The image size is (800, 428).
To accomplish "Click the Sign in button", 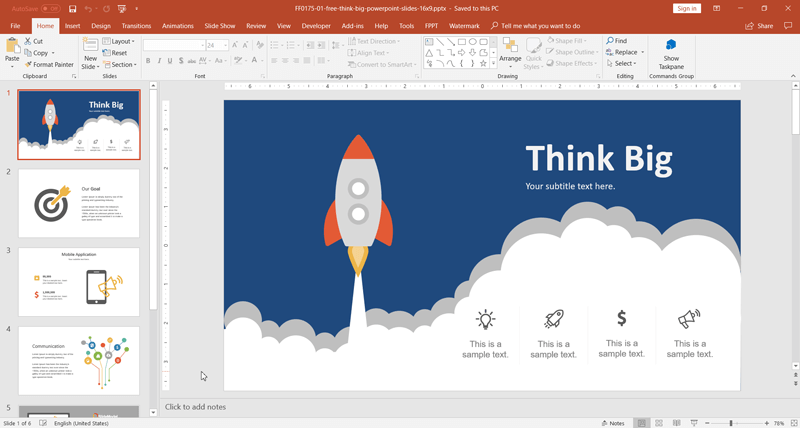I will coord(686,9).
